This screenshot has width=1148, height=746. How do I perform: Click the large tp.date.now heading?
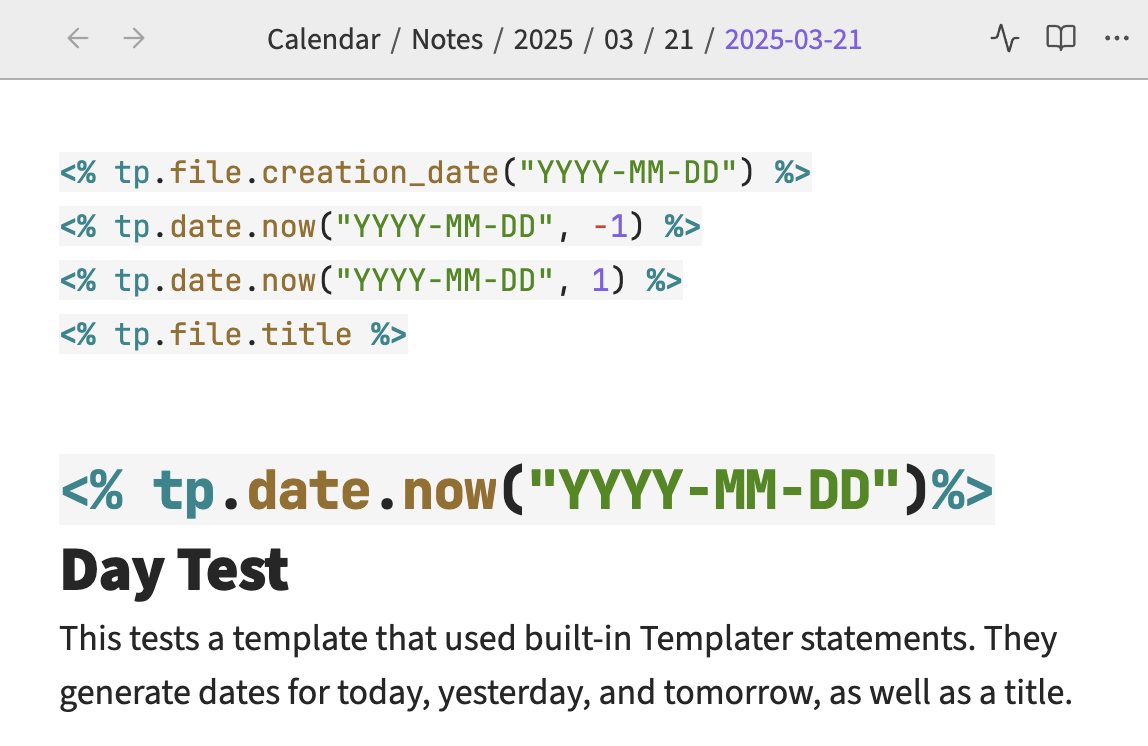tap(527, 491)
